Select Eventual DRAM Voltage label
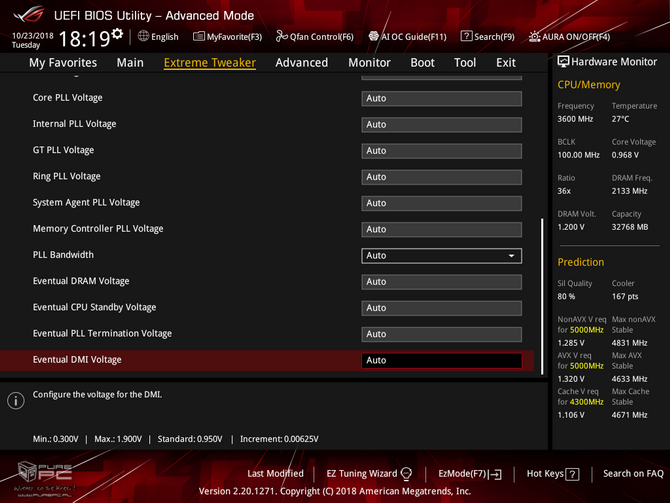The height and width of the screenshot is (503, 670). pos(81,281)
